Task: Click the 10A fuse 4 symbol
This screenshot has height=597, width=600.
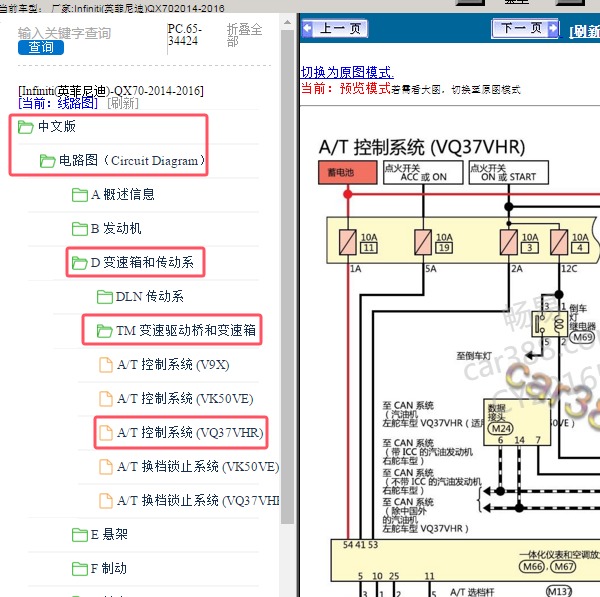Action: [x=559, y=242]
